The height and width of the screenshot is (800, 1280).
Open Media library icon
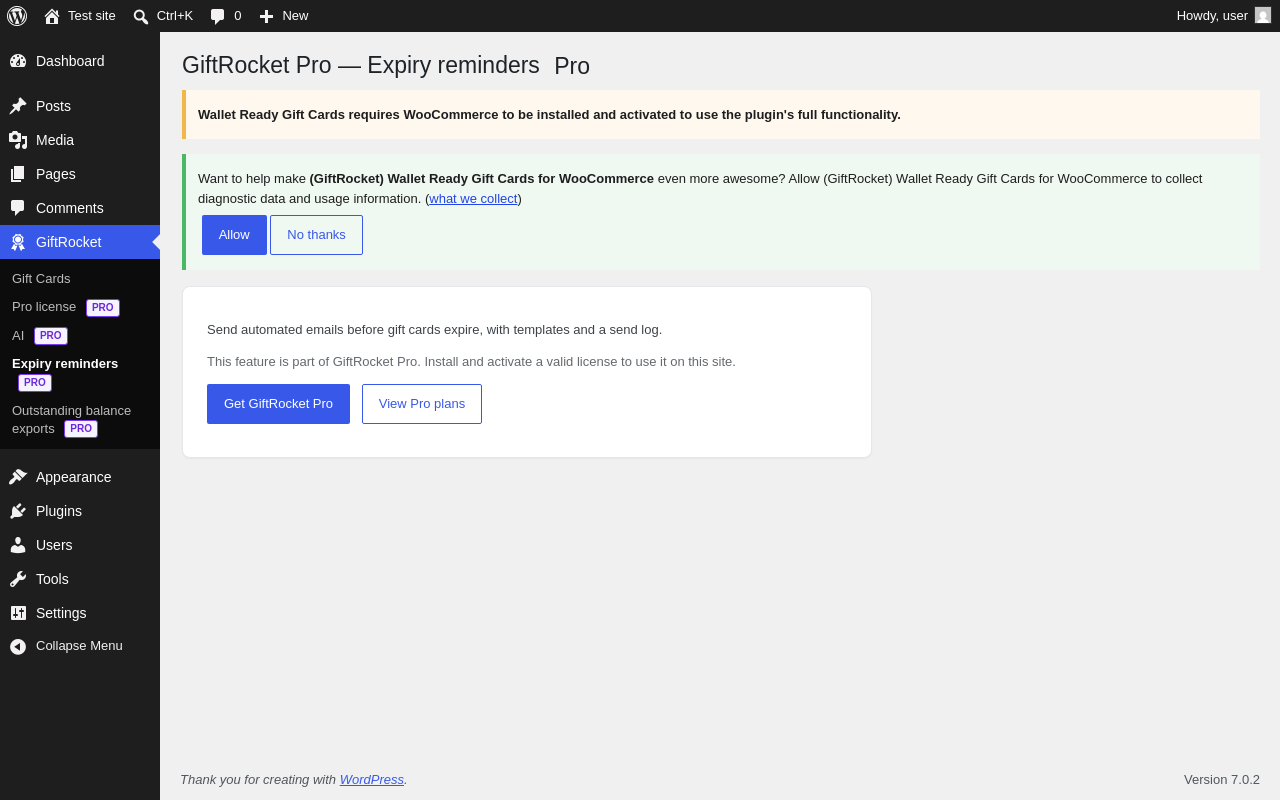tap(18, 140)
